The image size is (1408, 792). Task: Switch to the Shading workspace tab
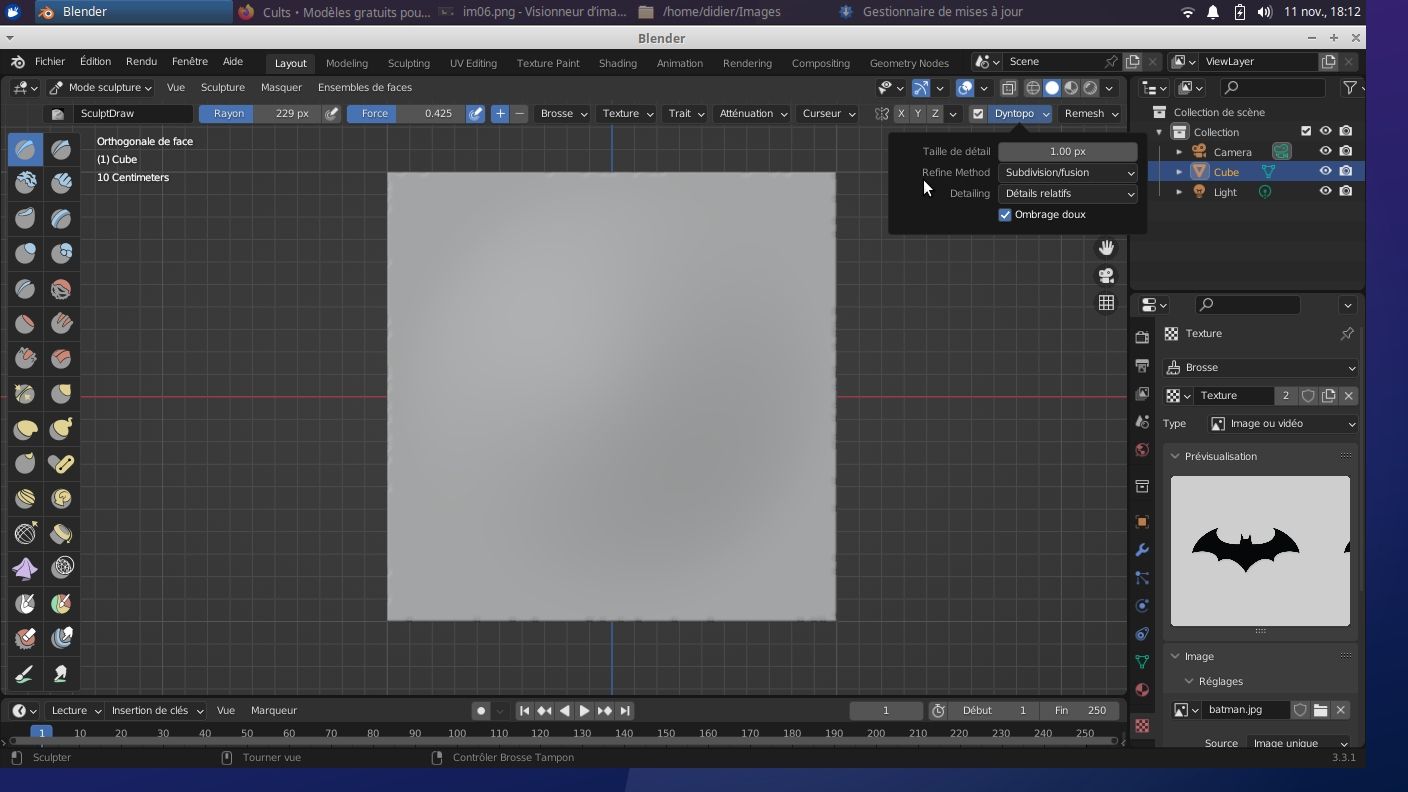click(x=617, y=63)
